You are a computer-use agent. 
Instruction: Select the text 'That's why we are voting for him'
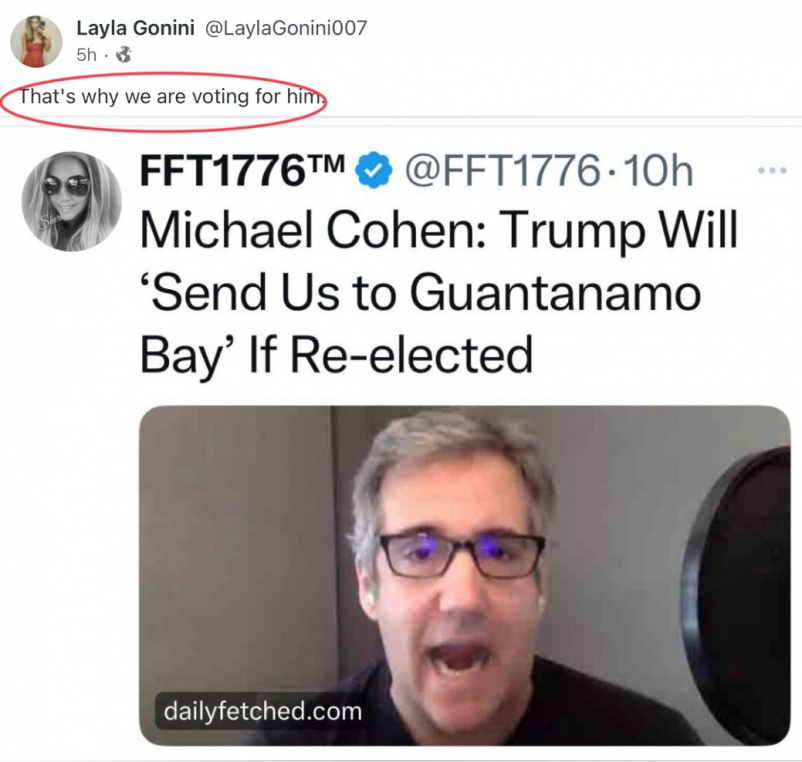[172, 96]
